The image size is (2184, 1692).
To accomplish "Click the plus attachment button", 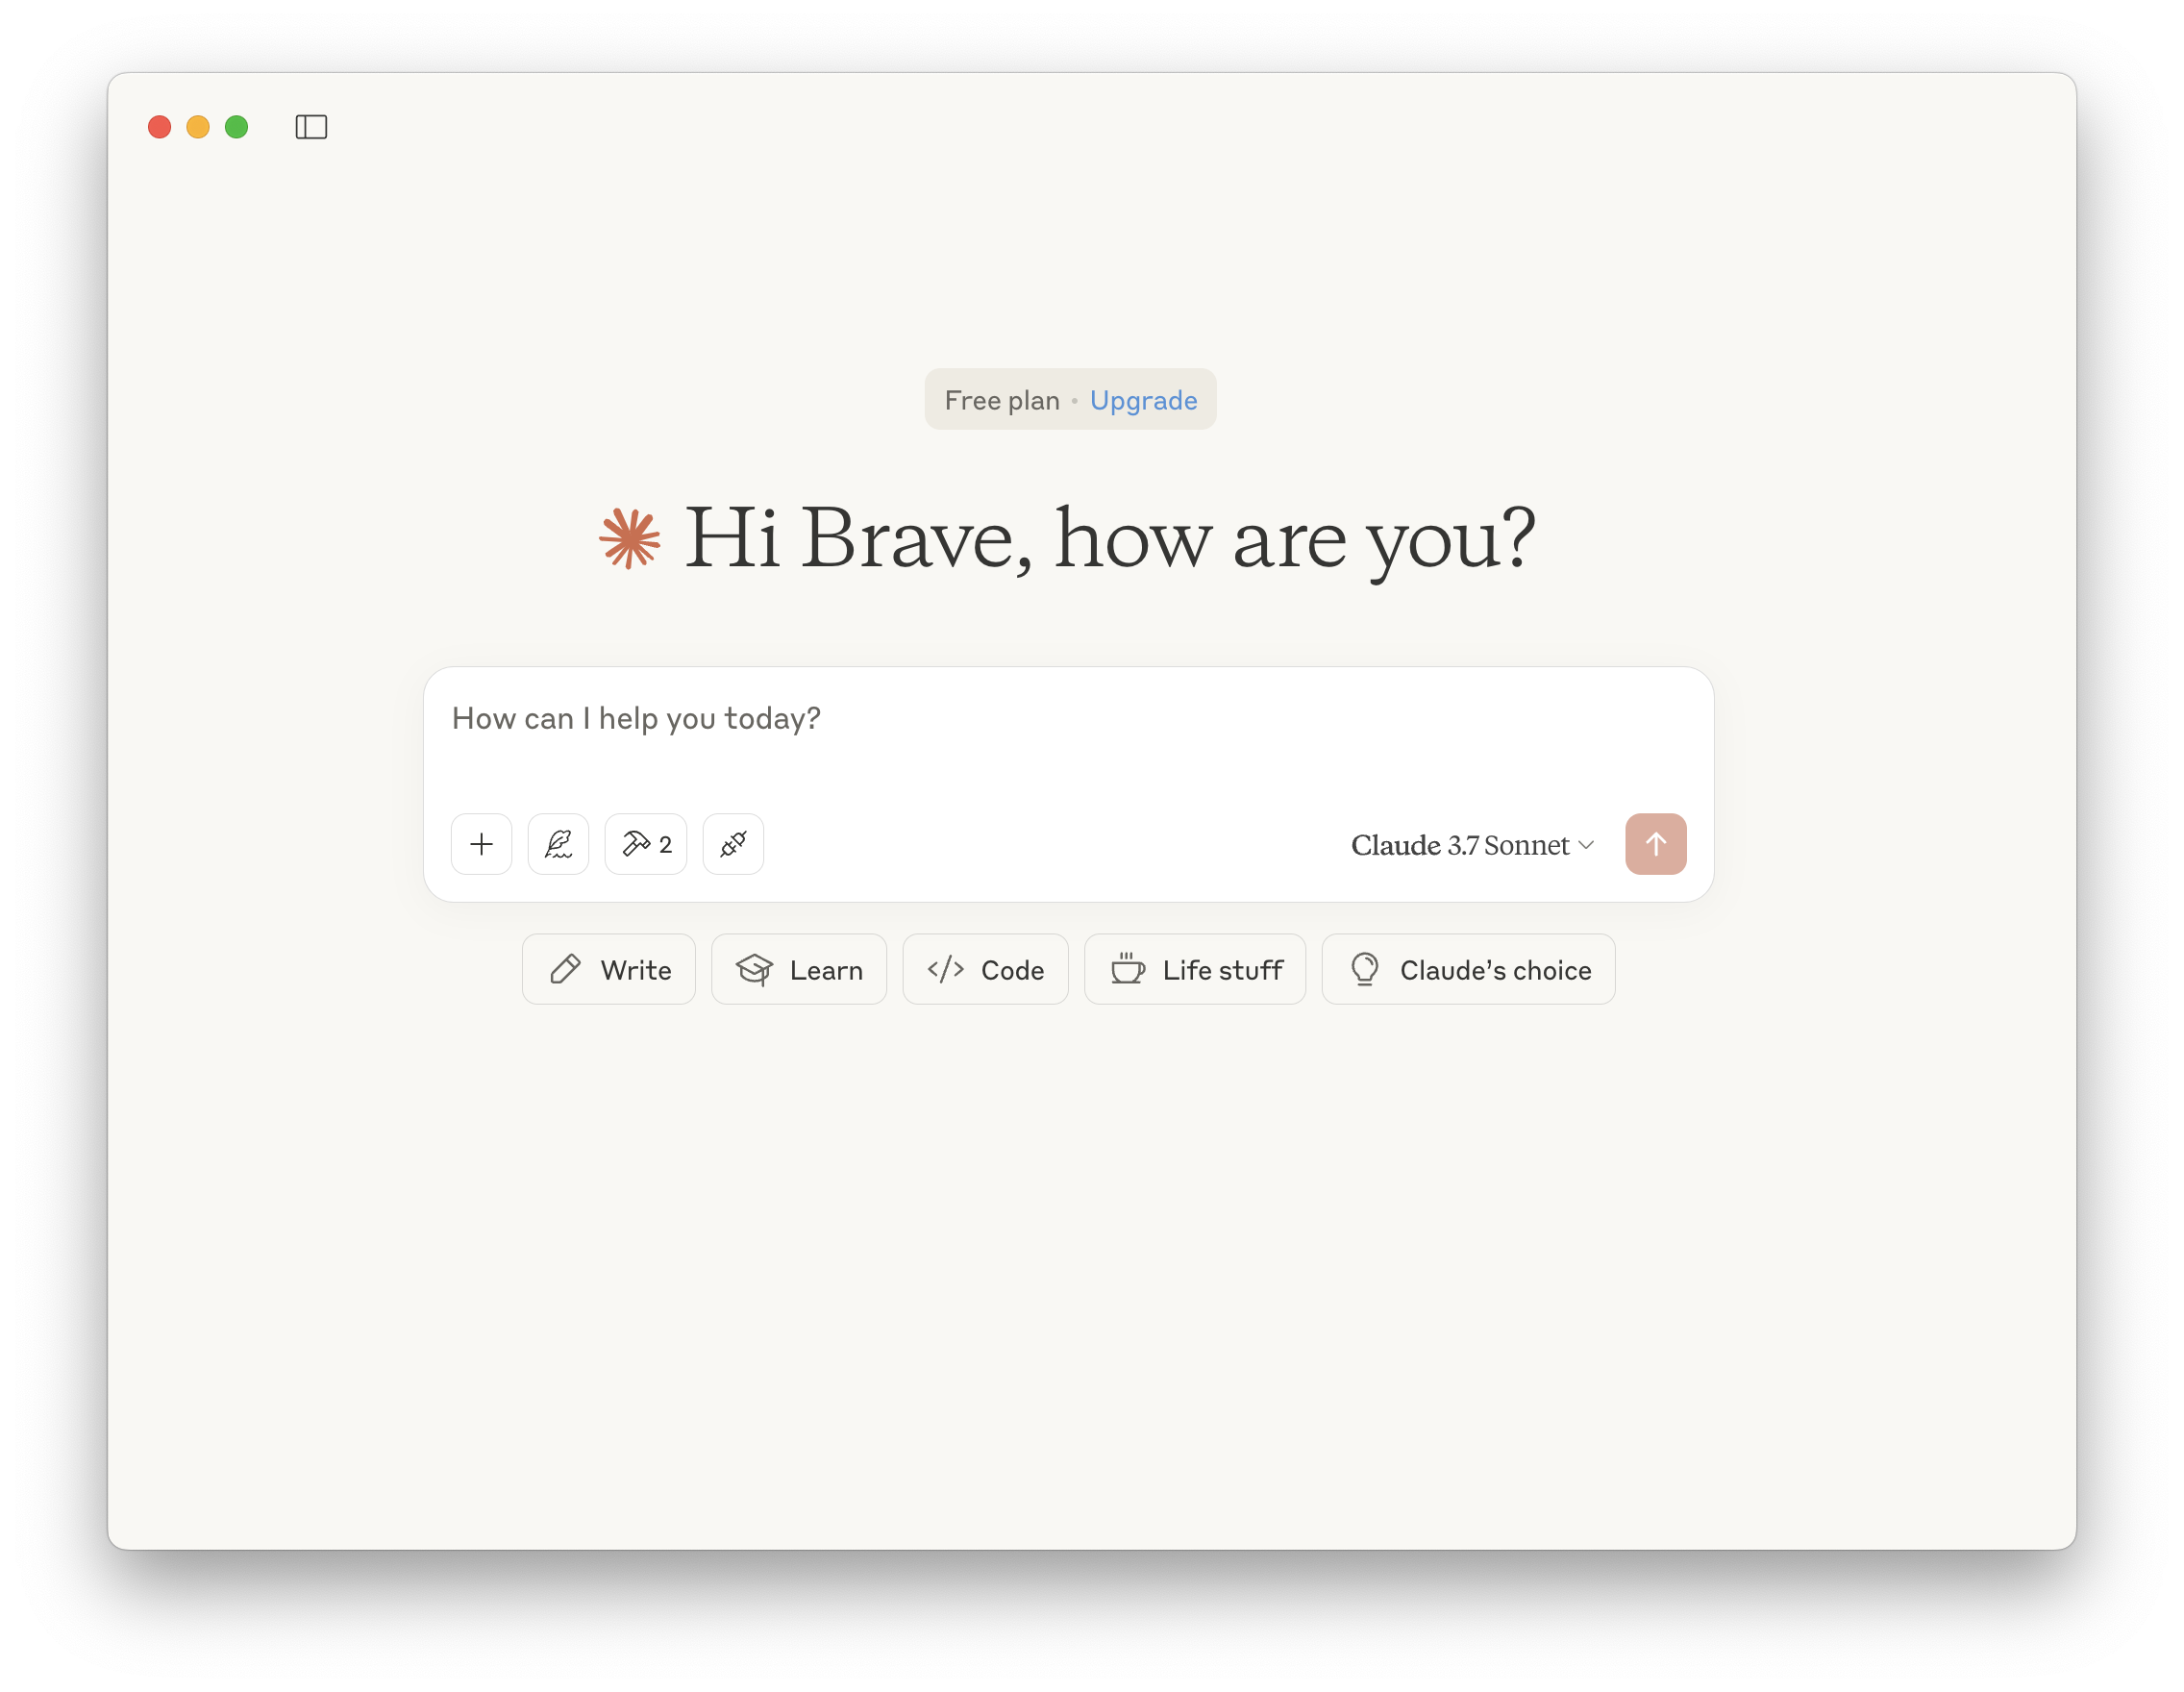I will click(x=481, y=844).
